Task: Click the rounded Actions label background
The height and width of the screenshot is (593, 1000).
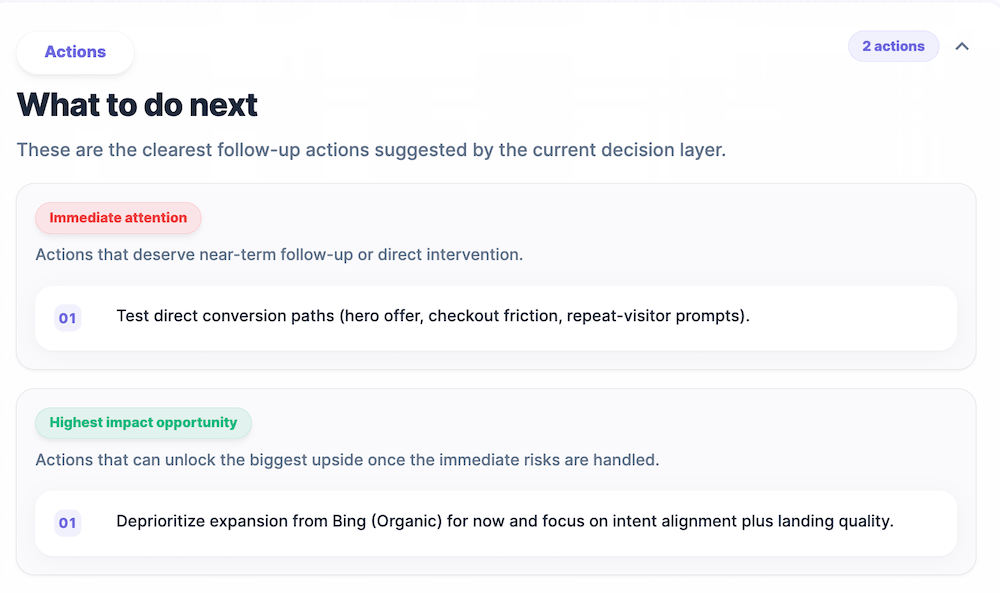Action: (x=74, y=51)
